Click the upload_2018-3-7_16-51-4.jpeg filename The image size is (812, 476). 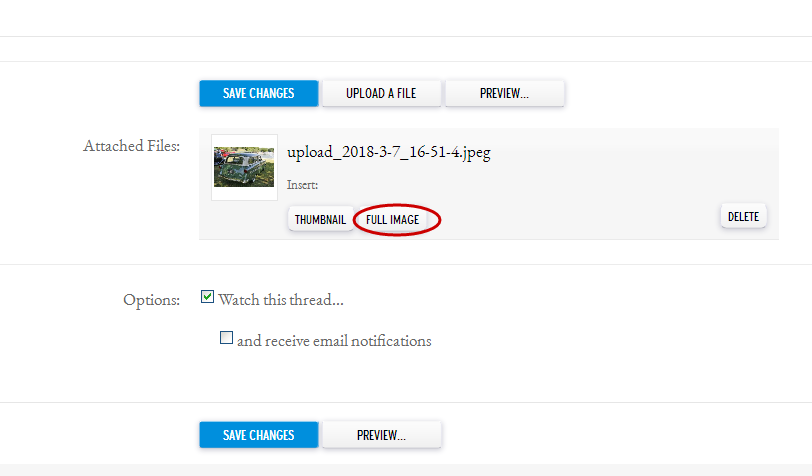point(388,152)
